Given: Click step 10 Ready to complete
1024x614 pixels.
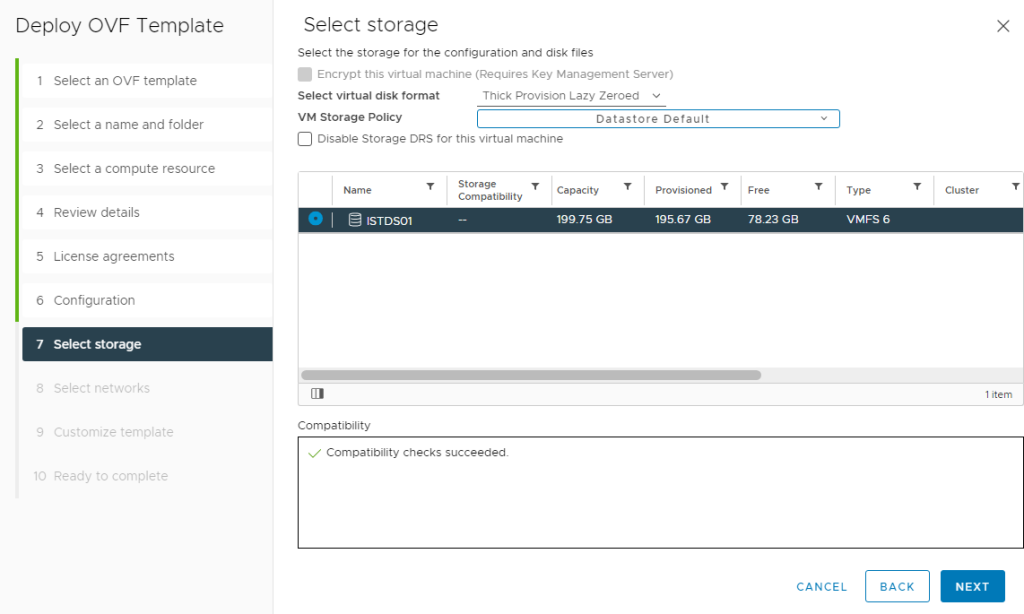Looking at the screenshot, I should [148, 476].
